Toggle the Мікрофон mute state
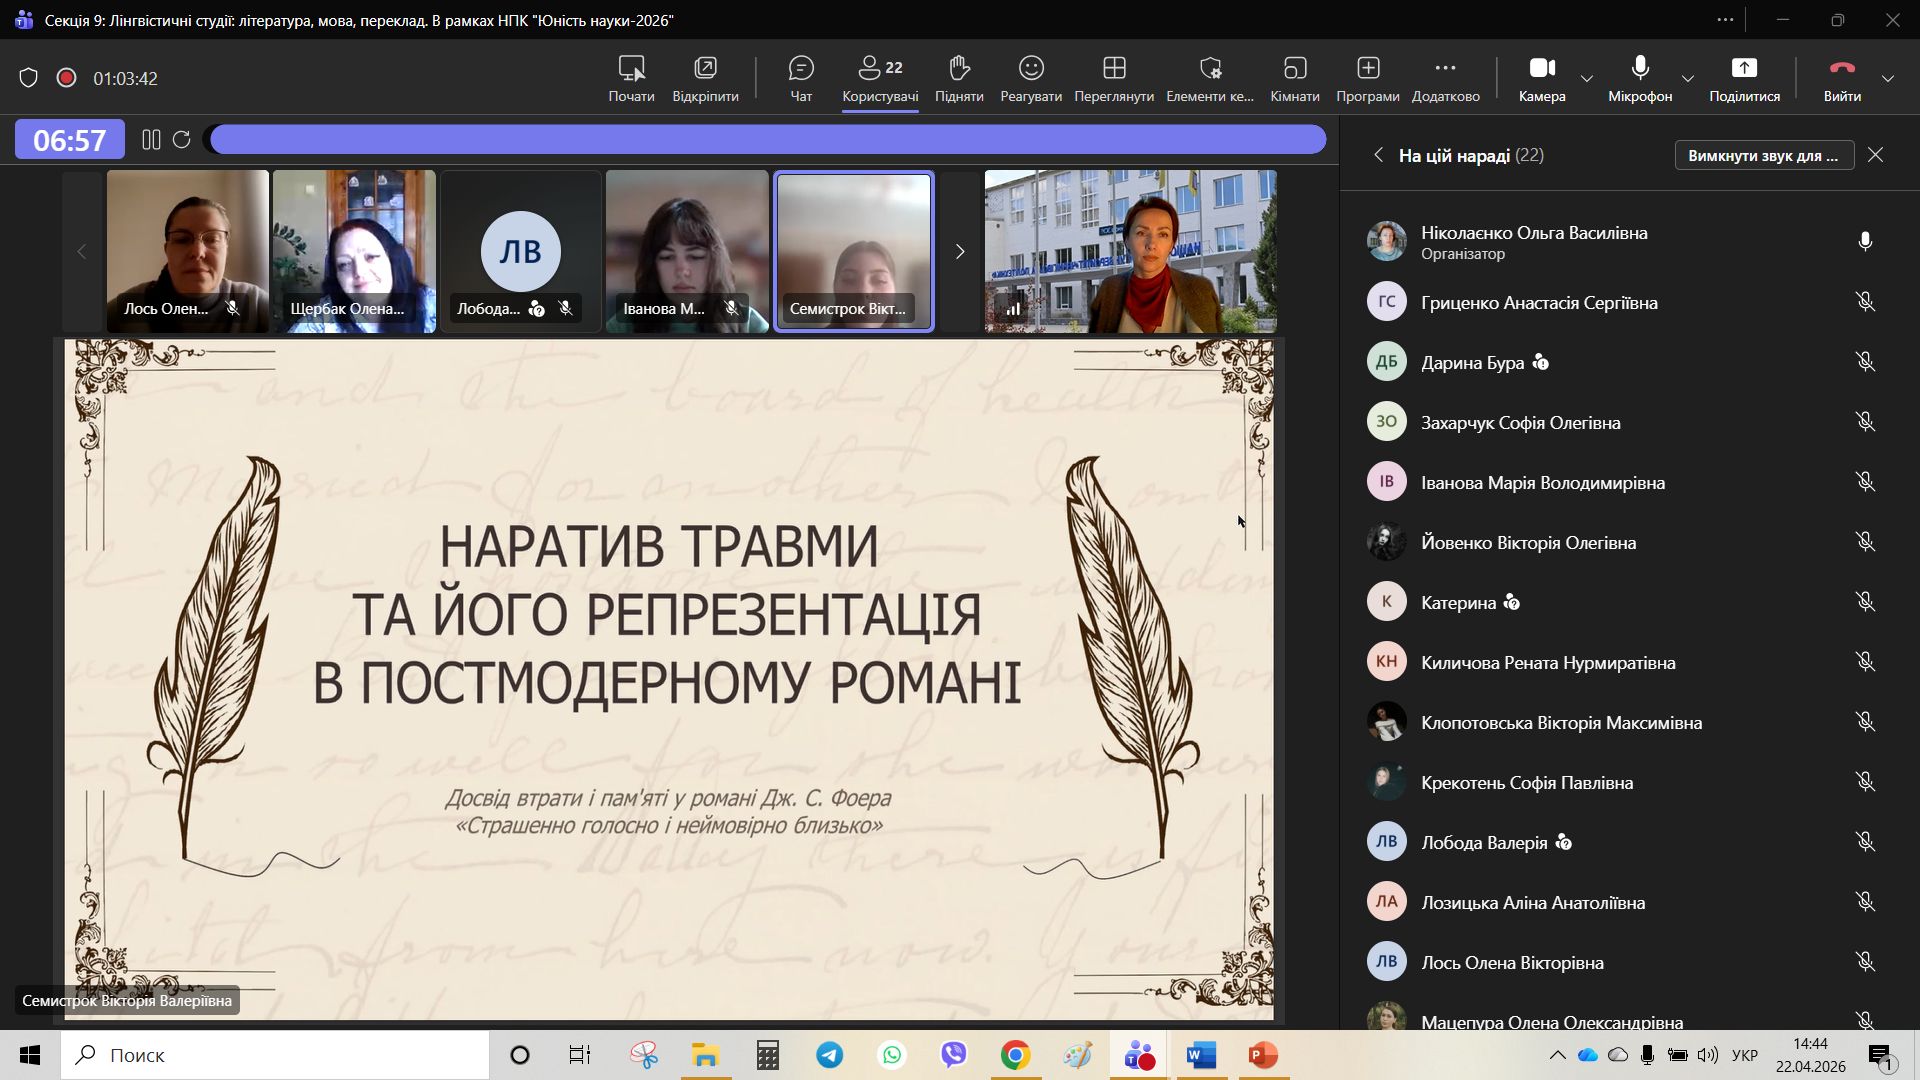The width and height of the screenshot is (1920, 1080). tap(1639, 78)
